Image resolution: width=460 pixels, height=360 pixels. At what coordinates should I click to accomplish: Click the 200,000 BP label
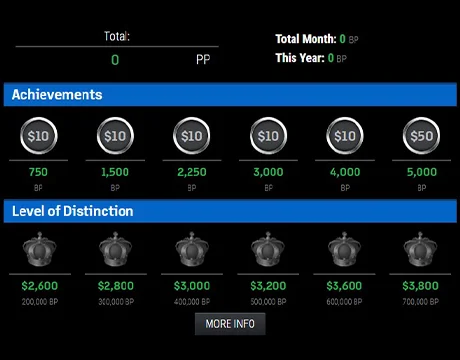(40, 302)
